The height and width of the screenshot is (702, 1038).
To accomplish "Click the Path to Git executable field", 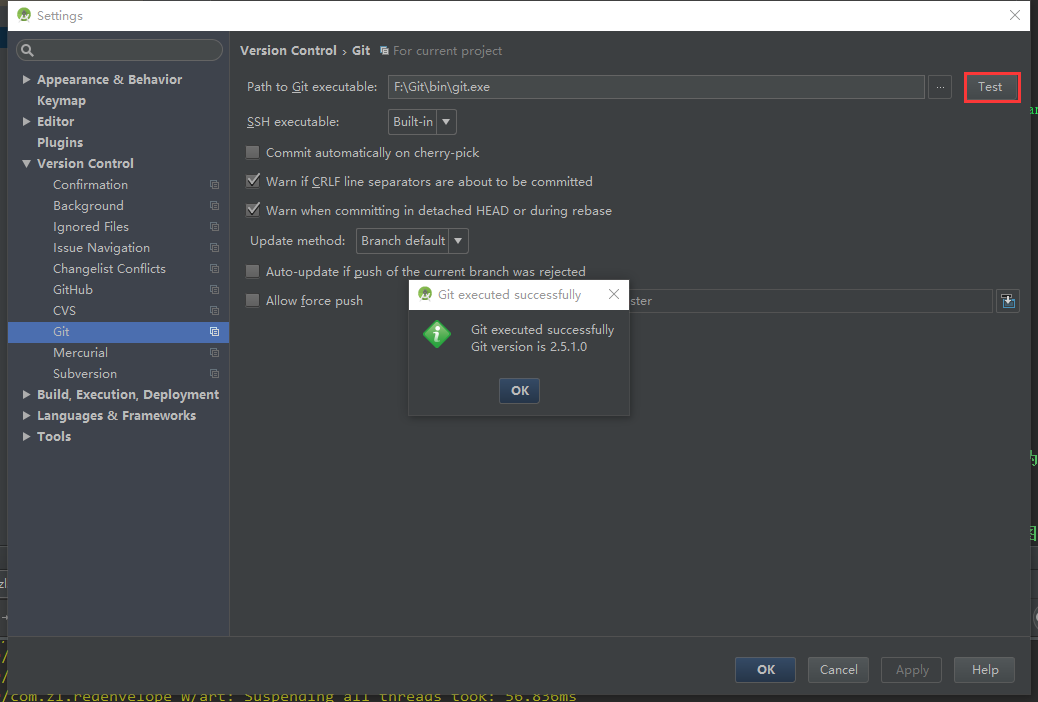I will pyautogui.click(x=656, y=87).
